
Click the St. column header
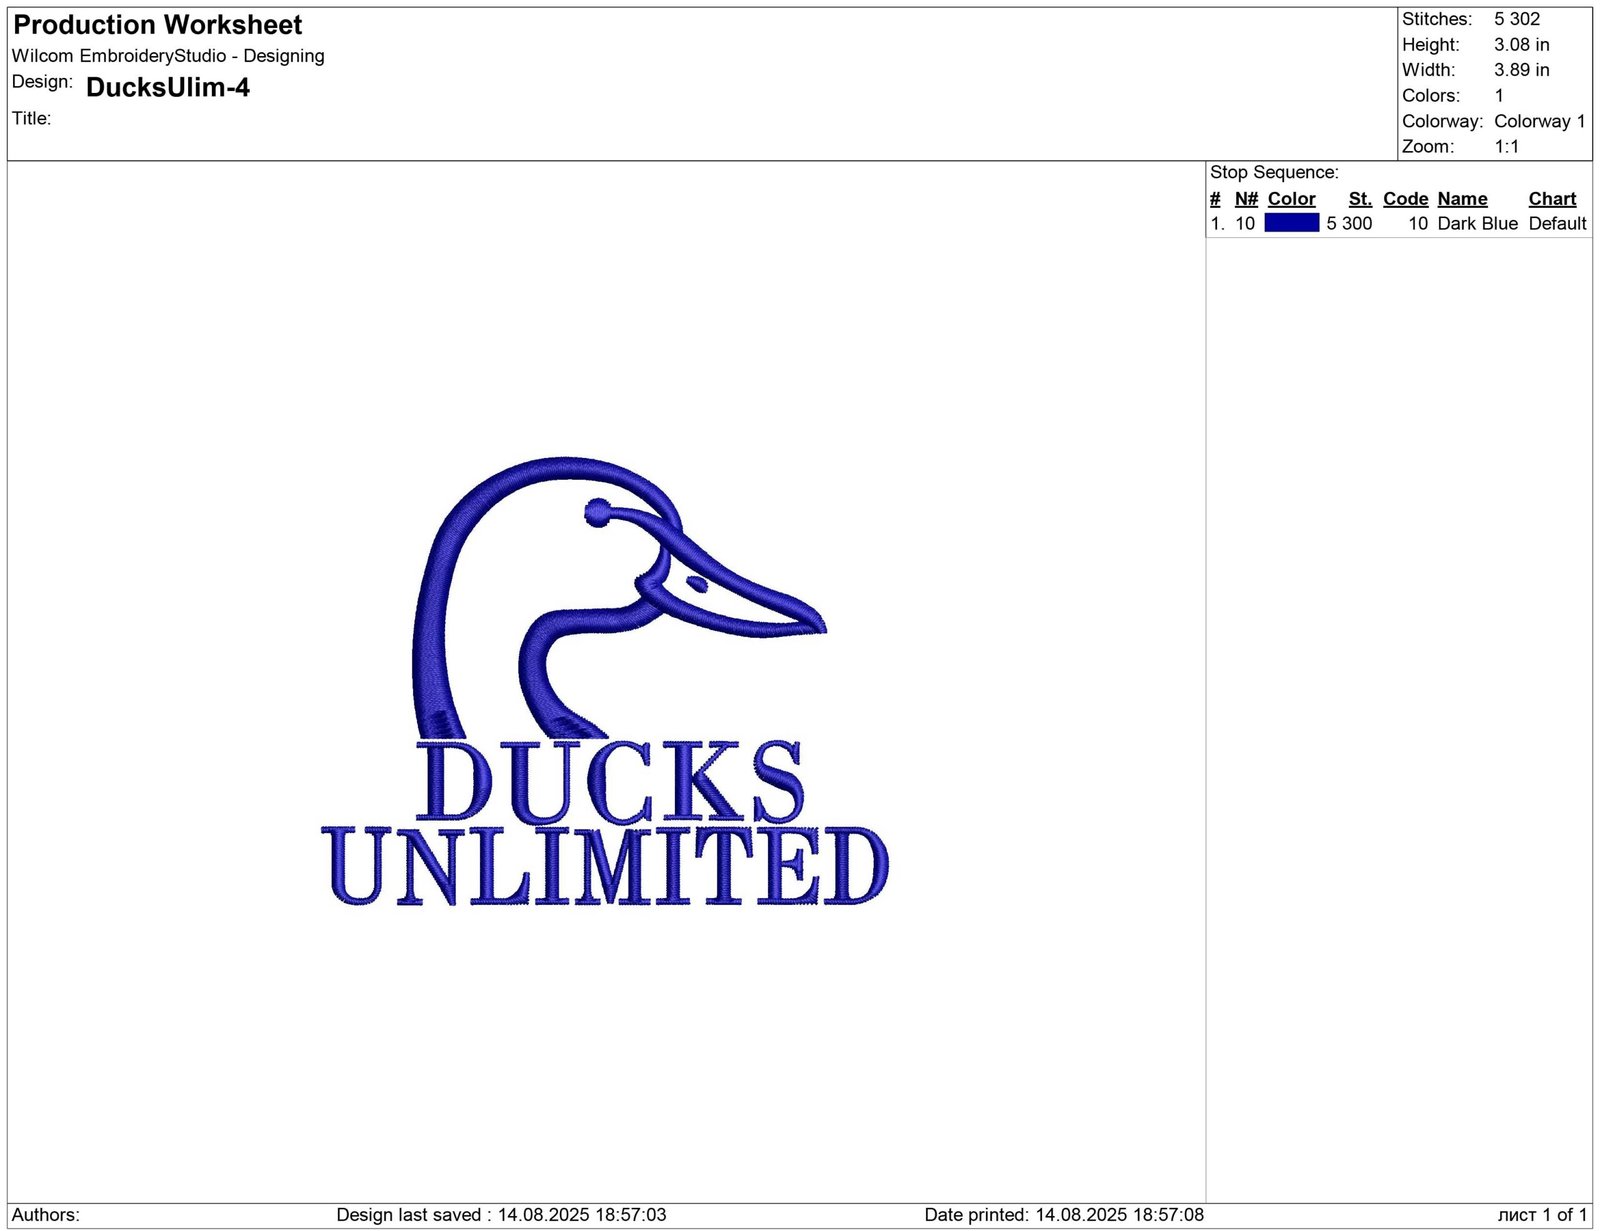coord(1360,199)
